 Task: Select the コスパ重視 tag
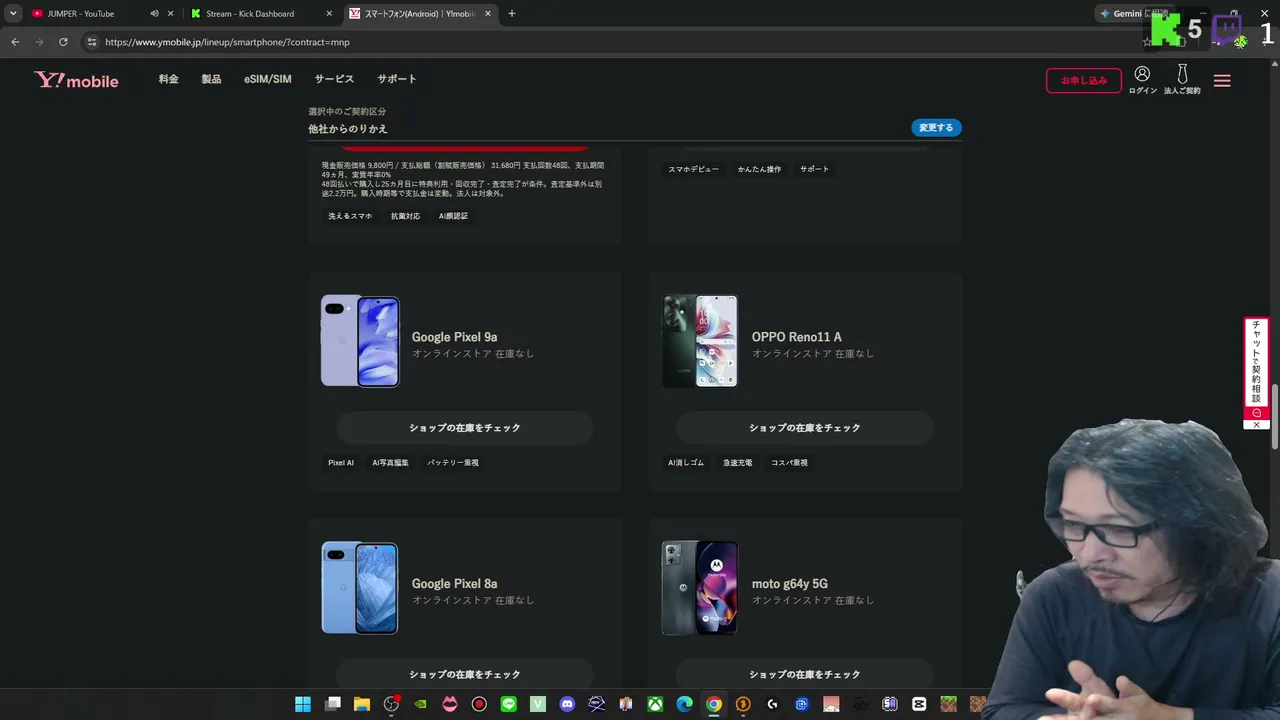[790, 463]
